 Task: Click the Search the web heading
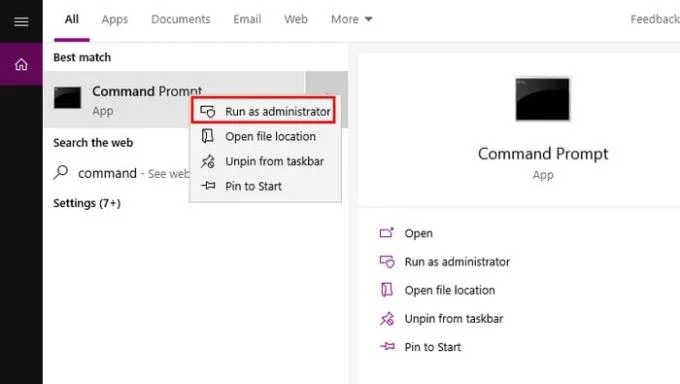(93, 143)
